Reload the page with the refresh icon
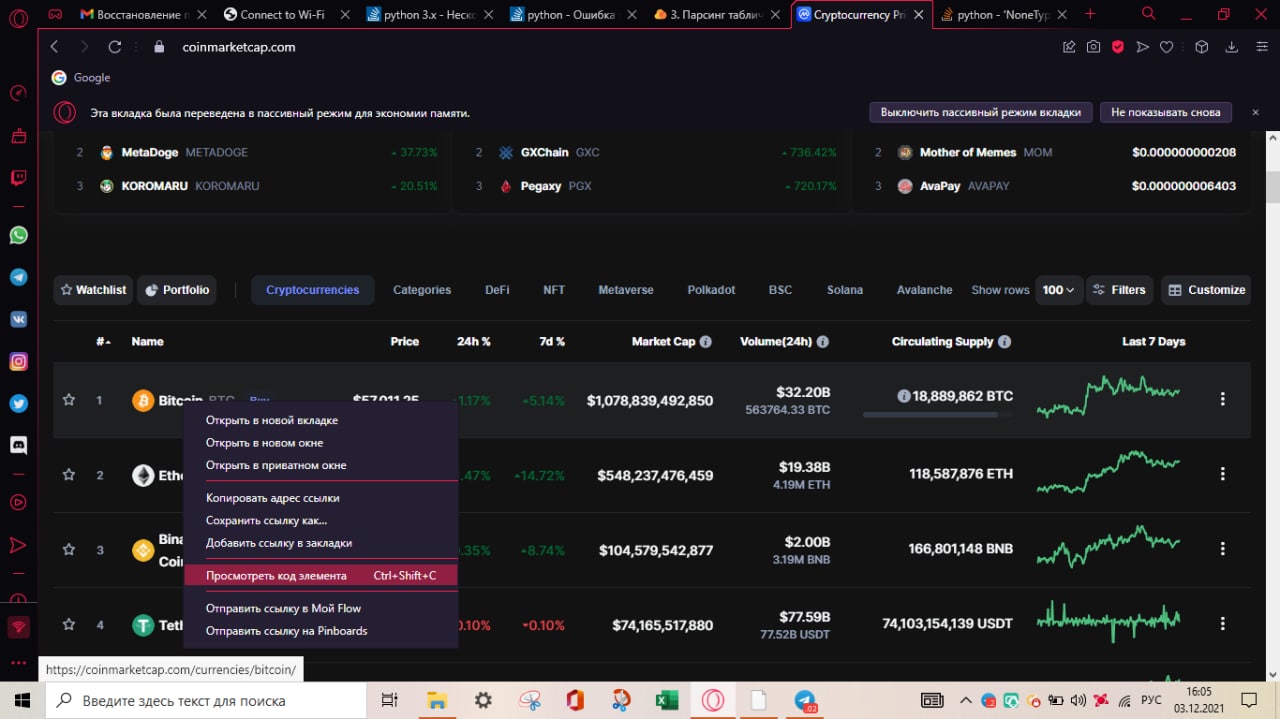 coord(114,47)
